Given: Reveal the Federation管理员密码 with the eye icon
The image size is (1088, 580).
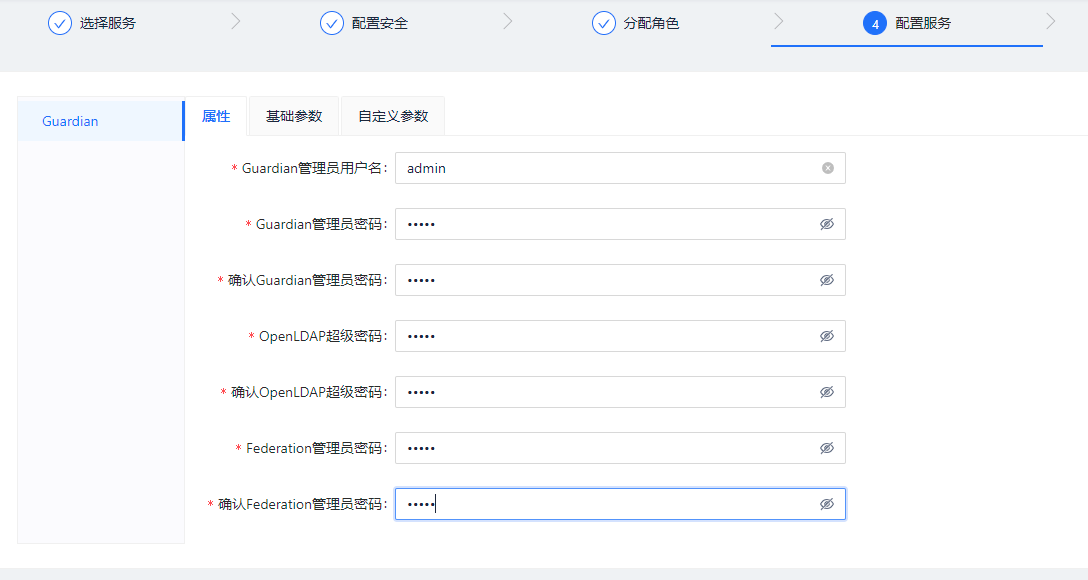Looking at the screenshot, I should [827, 448].
